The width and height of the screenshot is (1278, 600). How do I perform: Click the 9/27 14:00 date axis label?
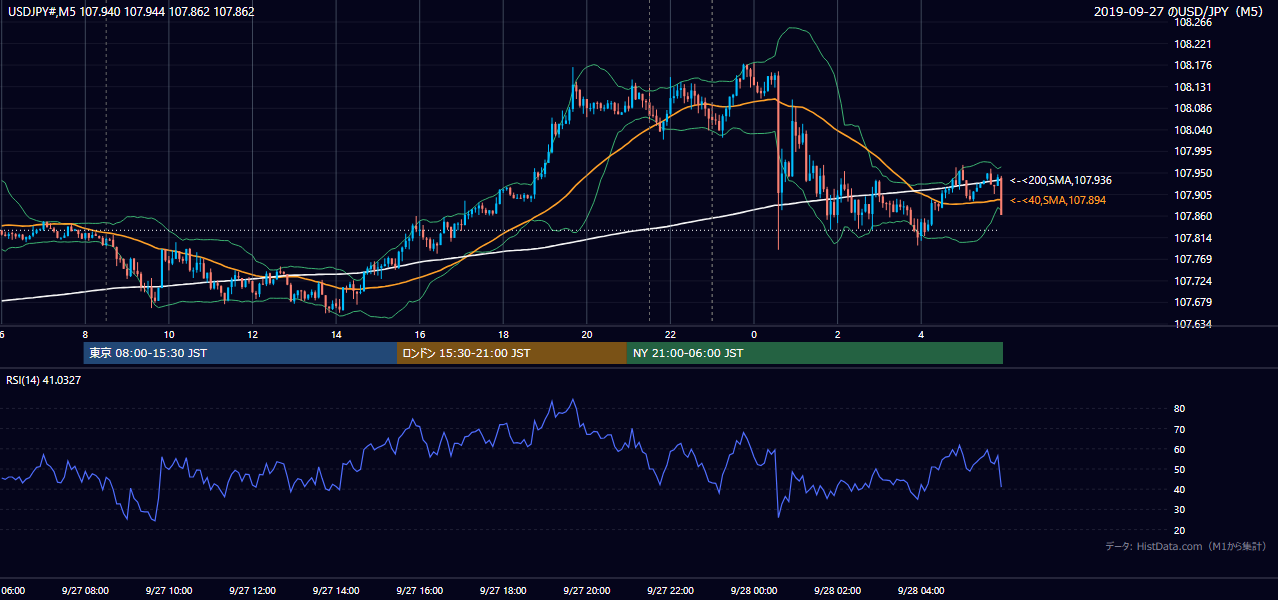tap(335, 591)
